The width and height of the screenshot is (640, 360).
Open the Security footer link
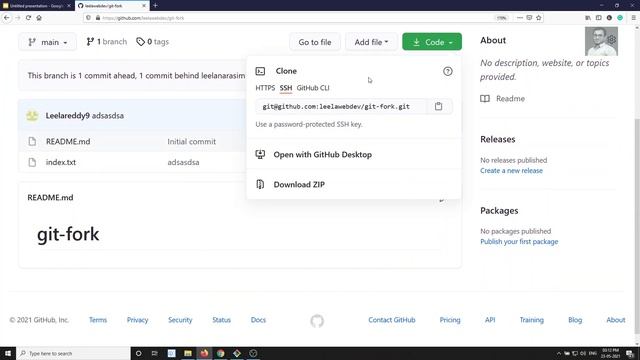[x=180, y=320]
